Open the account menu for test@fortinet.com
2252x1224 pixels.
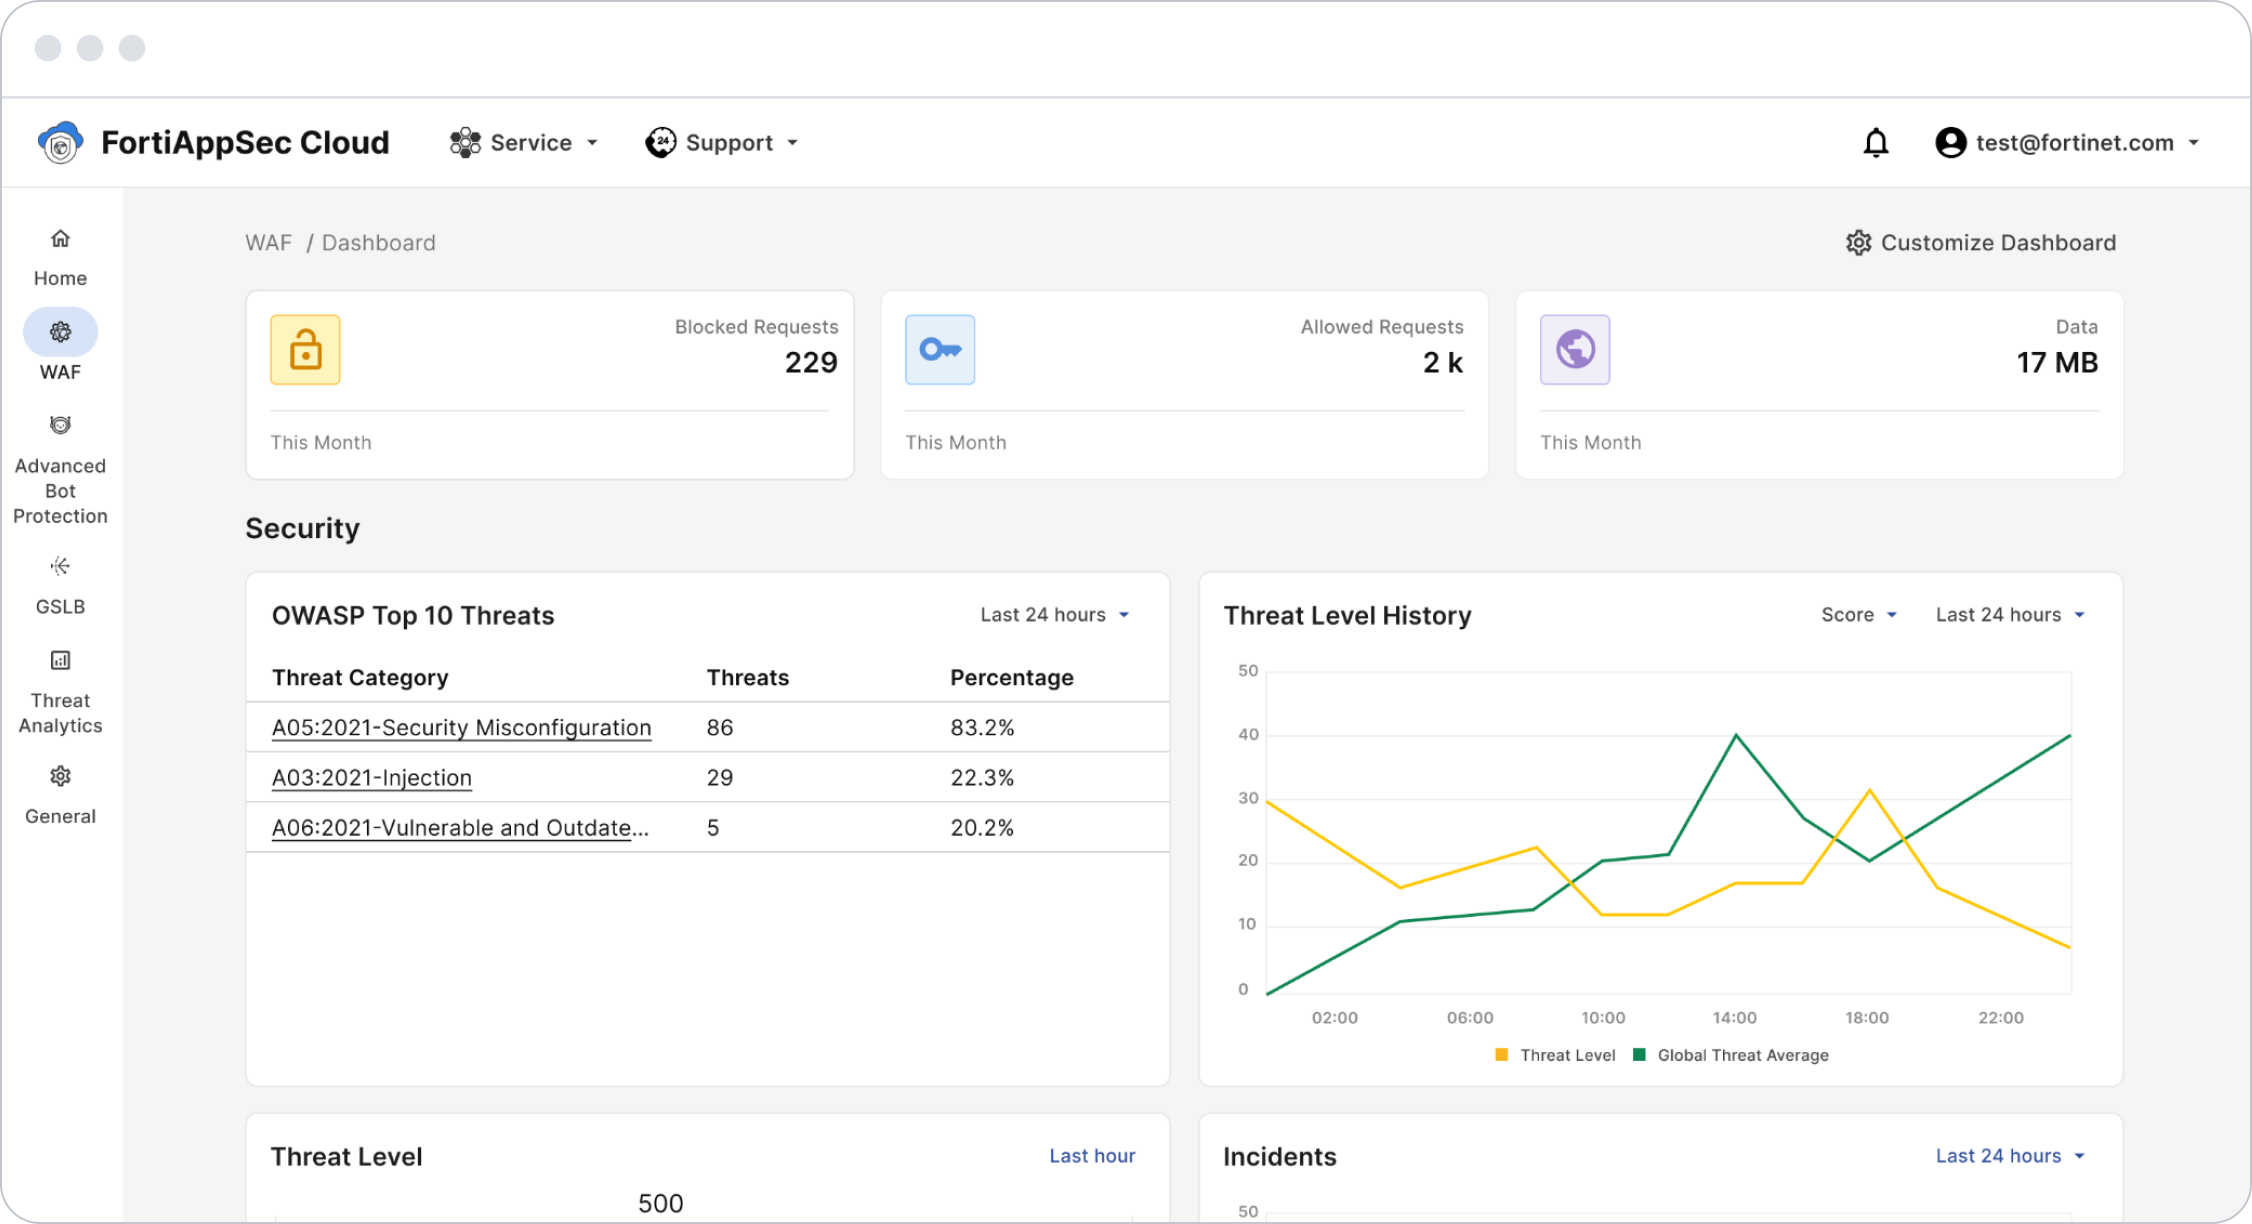(2065, 142)
